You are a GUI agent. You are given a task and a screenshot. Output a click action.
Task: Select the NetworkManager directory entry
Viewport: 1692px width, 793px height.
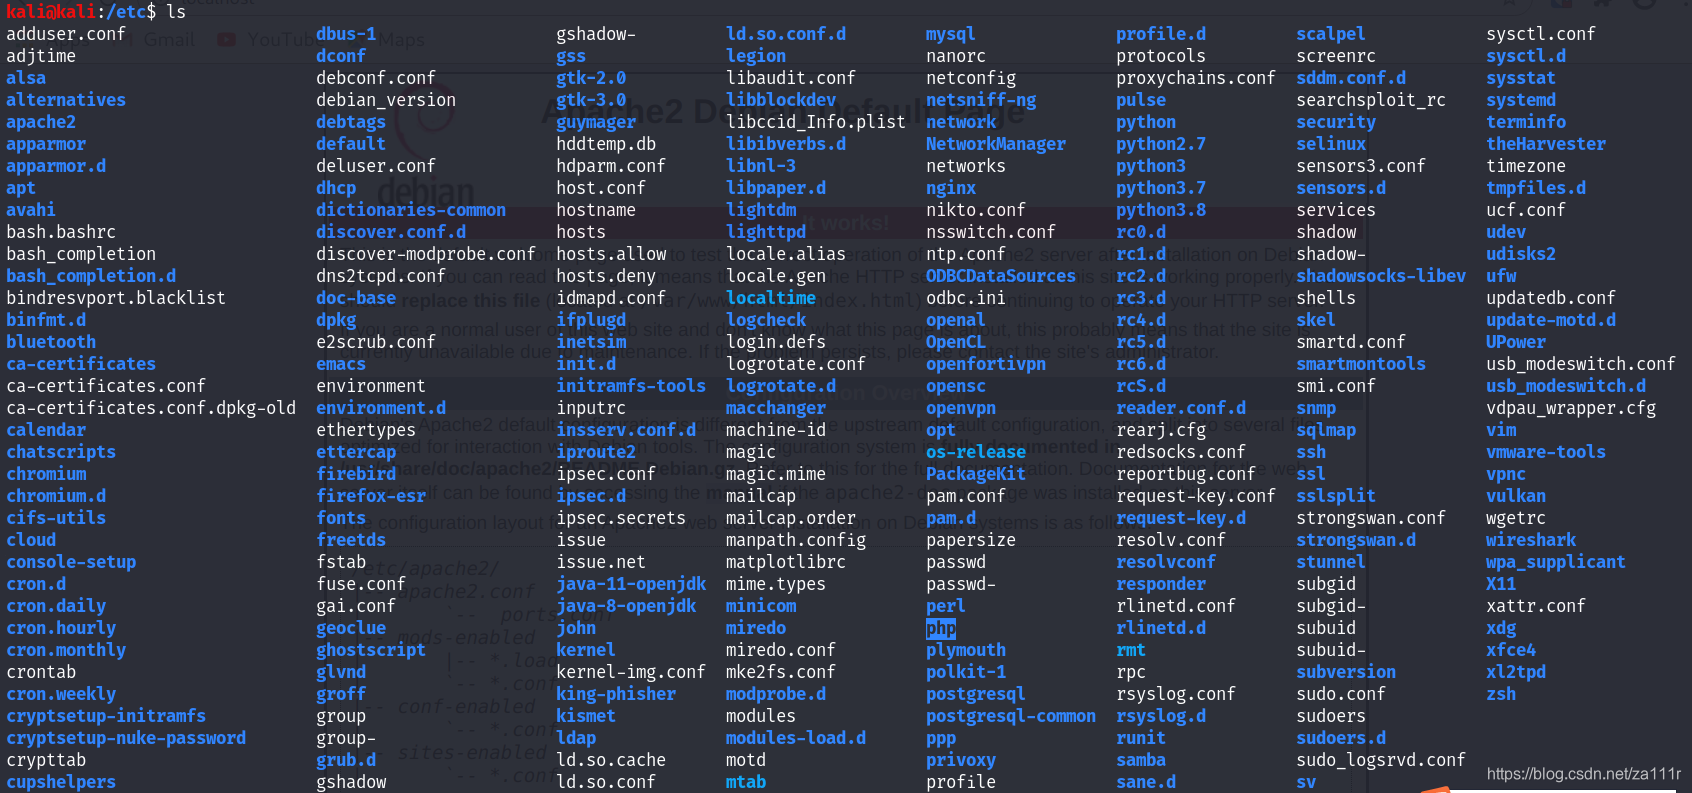coord(996,144)
